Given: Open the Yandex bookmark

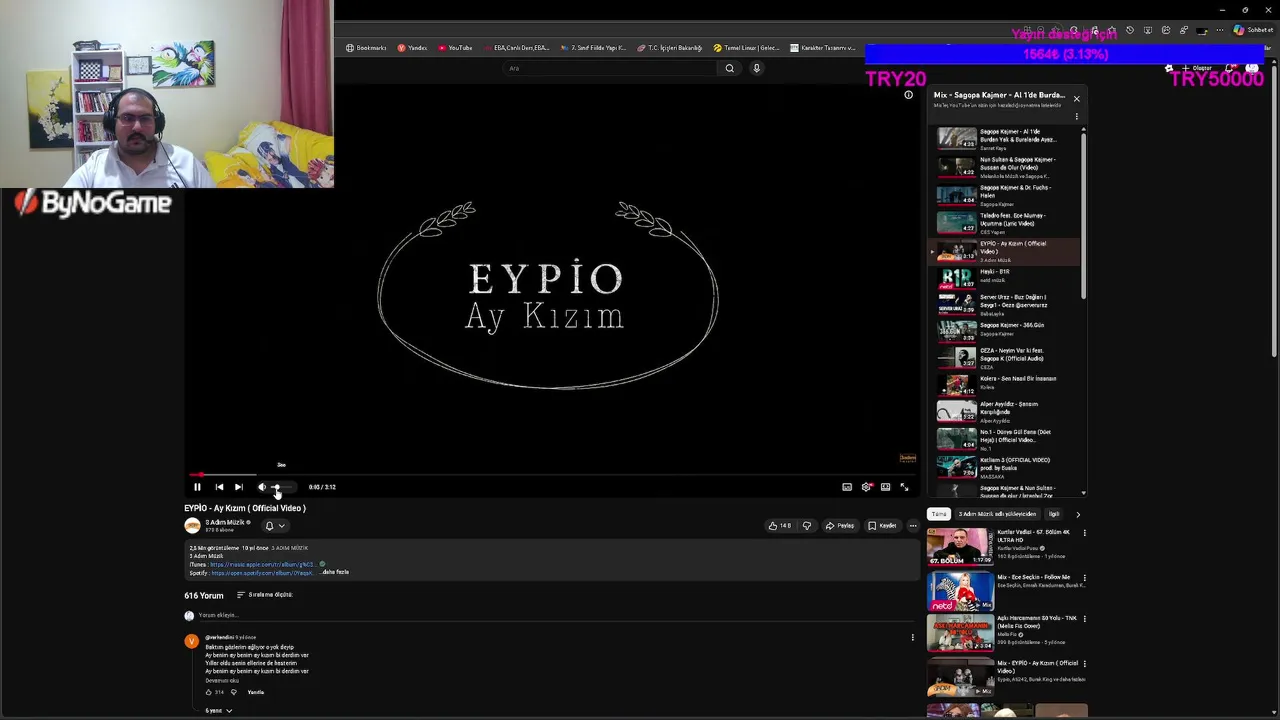Looking at the screenshot, I should click(x=412, y=48).
